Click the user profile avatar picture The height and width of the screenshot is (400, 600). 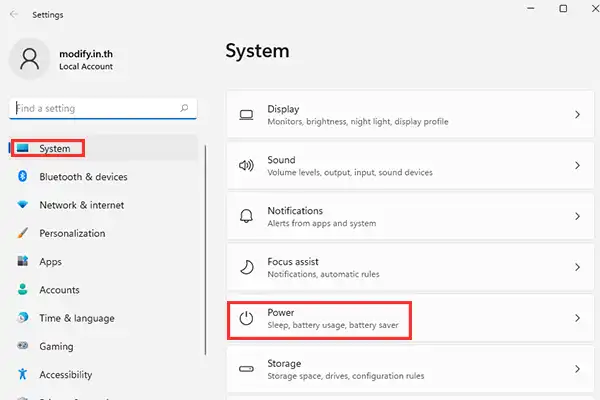29,60
